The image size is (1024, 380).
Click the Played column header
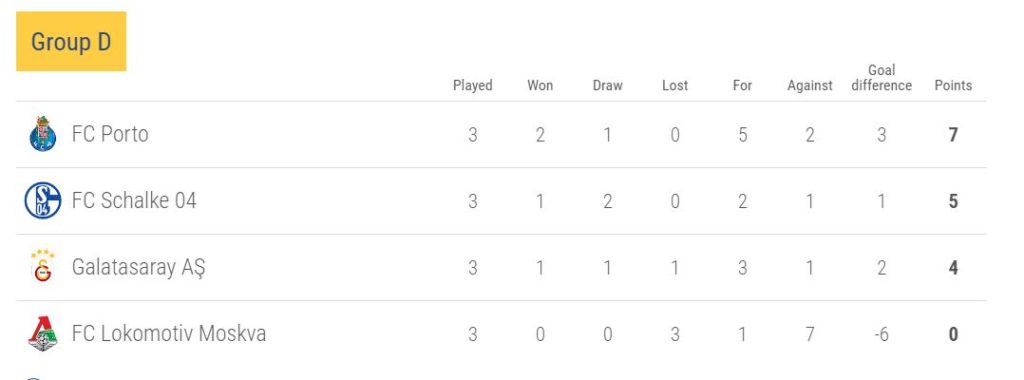point(472,86)
